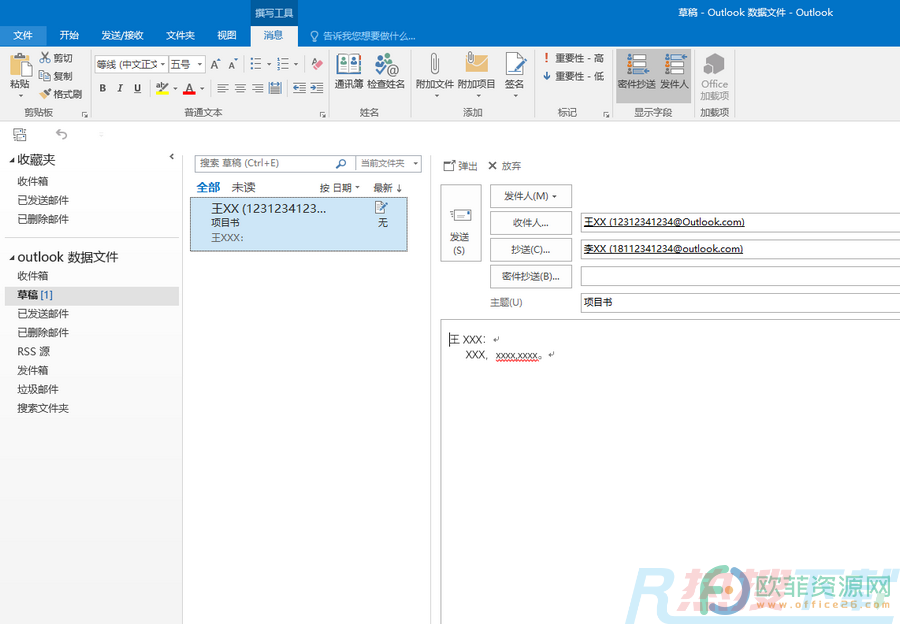Click Pop Out (弹出) button
Viewport: 900px width, 624px height.
[x=460, y=166]
